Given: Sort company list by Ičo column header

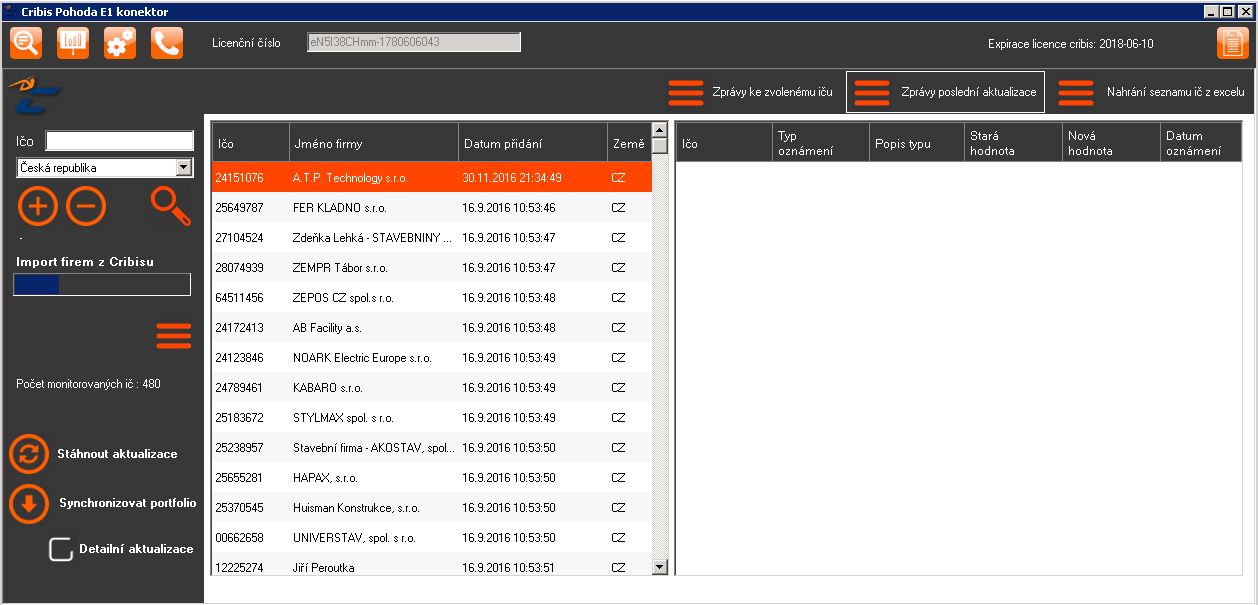Looking at the screenshot, I should coord(251,143).
